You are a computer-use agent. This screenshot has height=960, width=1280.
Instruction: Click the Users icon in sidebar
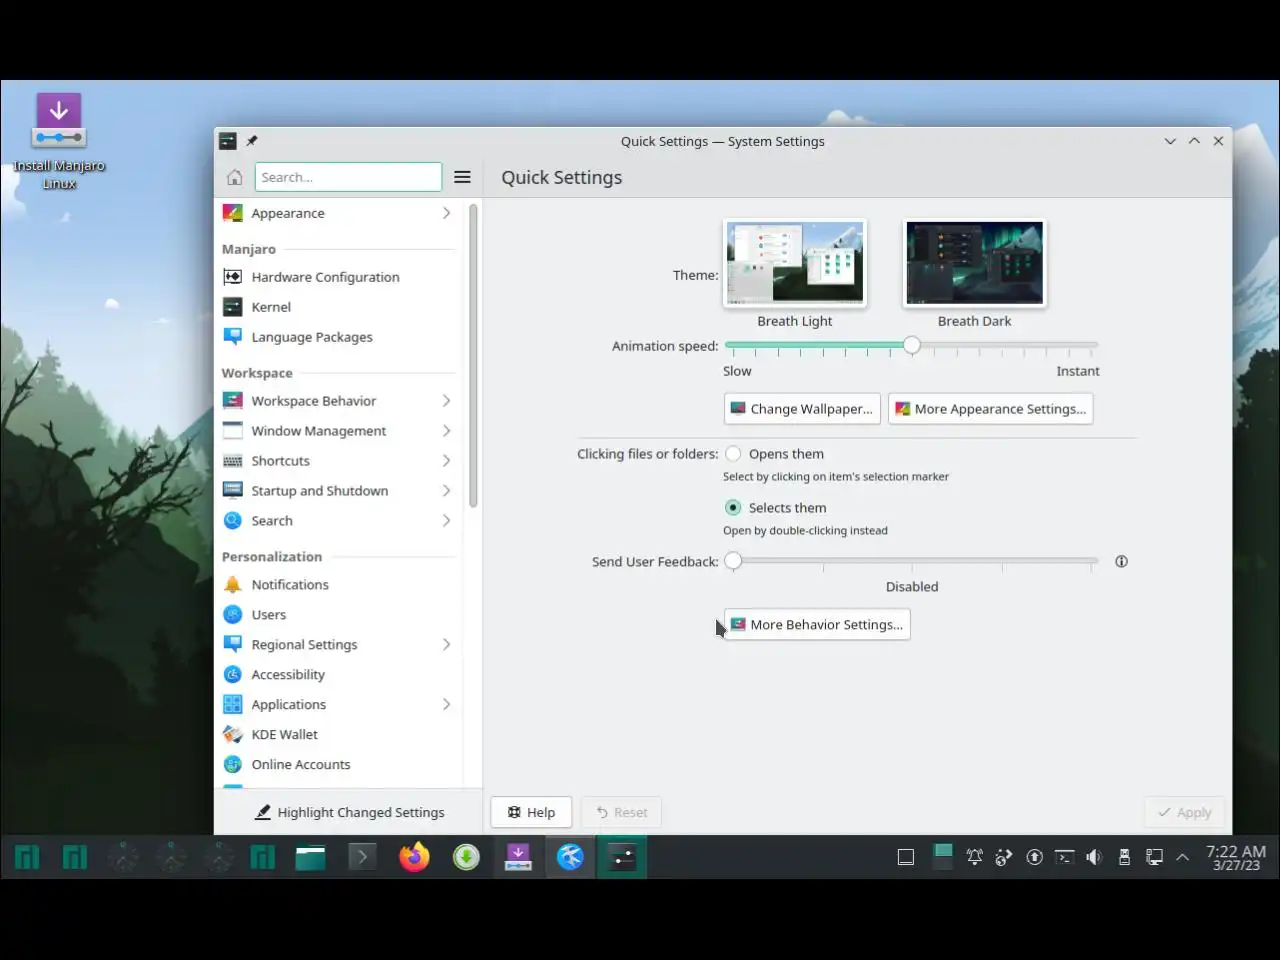(x=233, y=615)
